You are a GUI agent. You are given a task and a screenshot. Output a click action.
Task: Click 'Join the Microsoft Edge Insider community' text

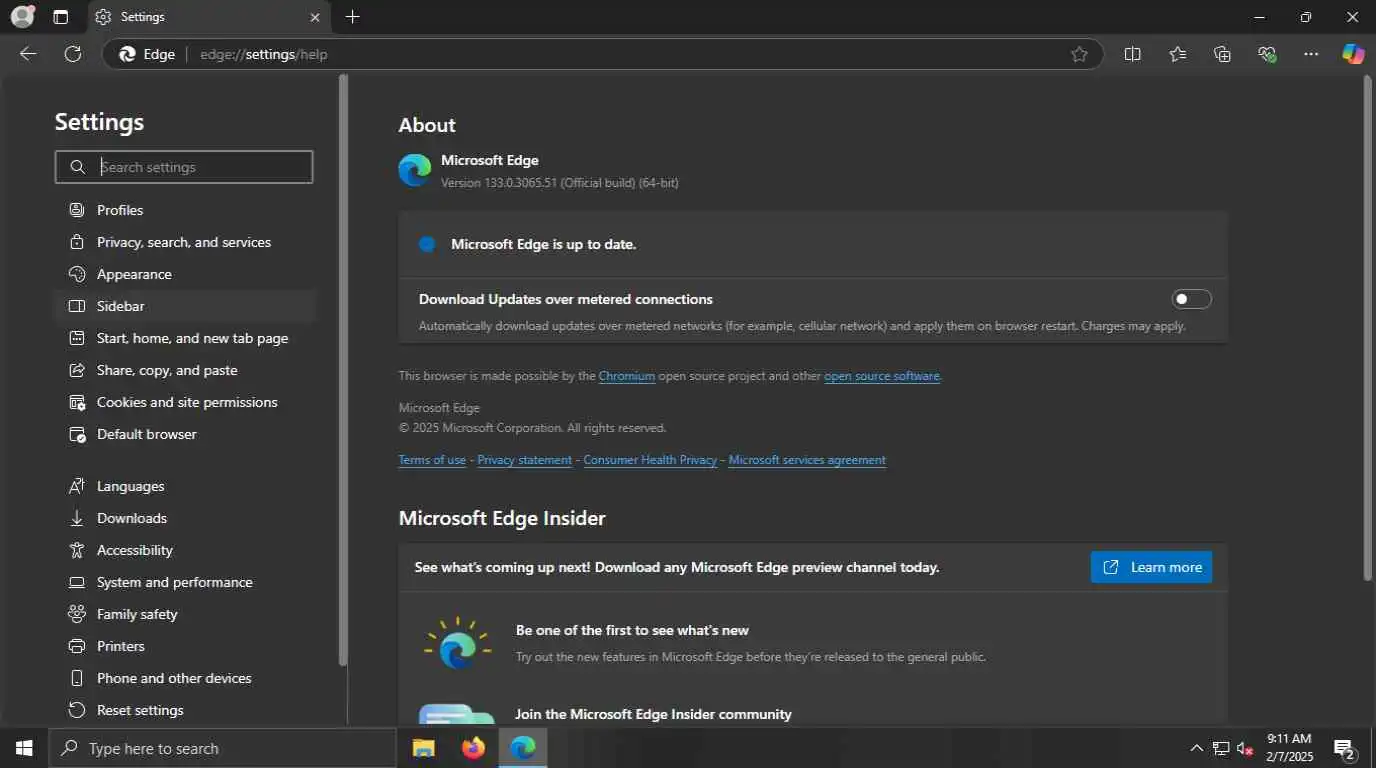pyautogui.click(x=653, y=714)
